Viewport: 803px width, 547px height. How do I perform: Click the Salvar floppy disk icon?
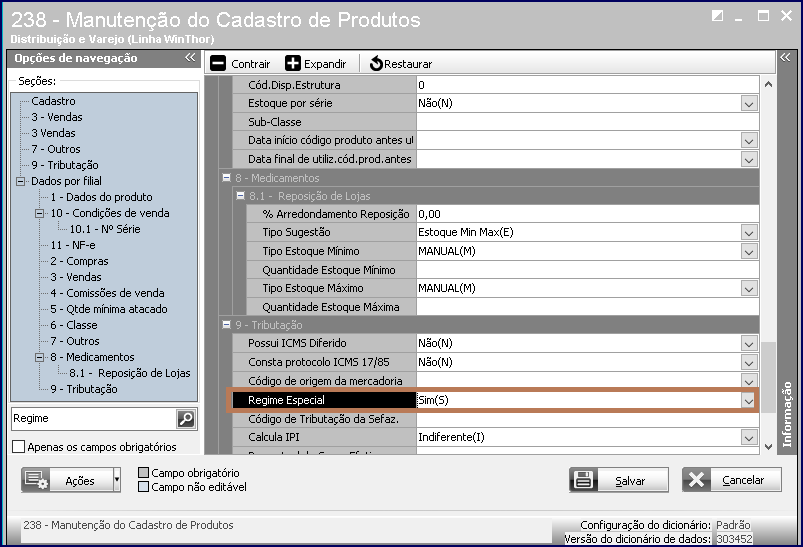coord(583,480)
